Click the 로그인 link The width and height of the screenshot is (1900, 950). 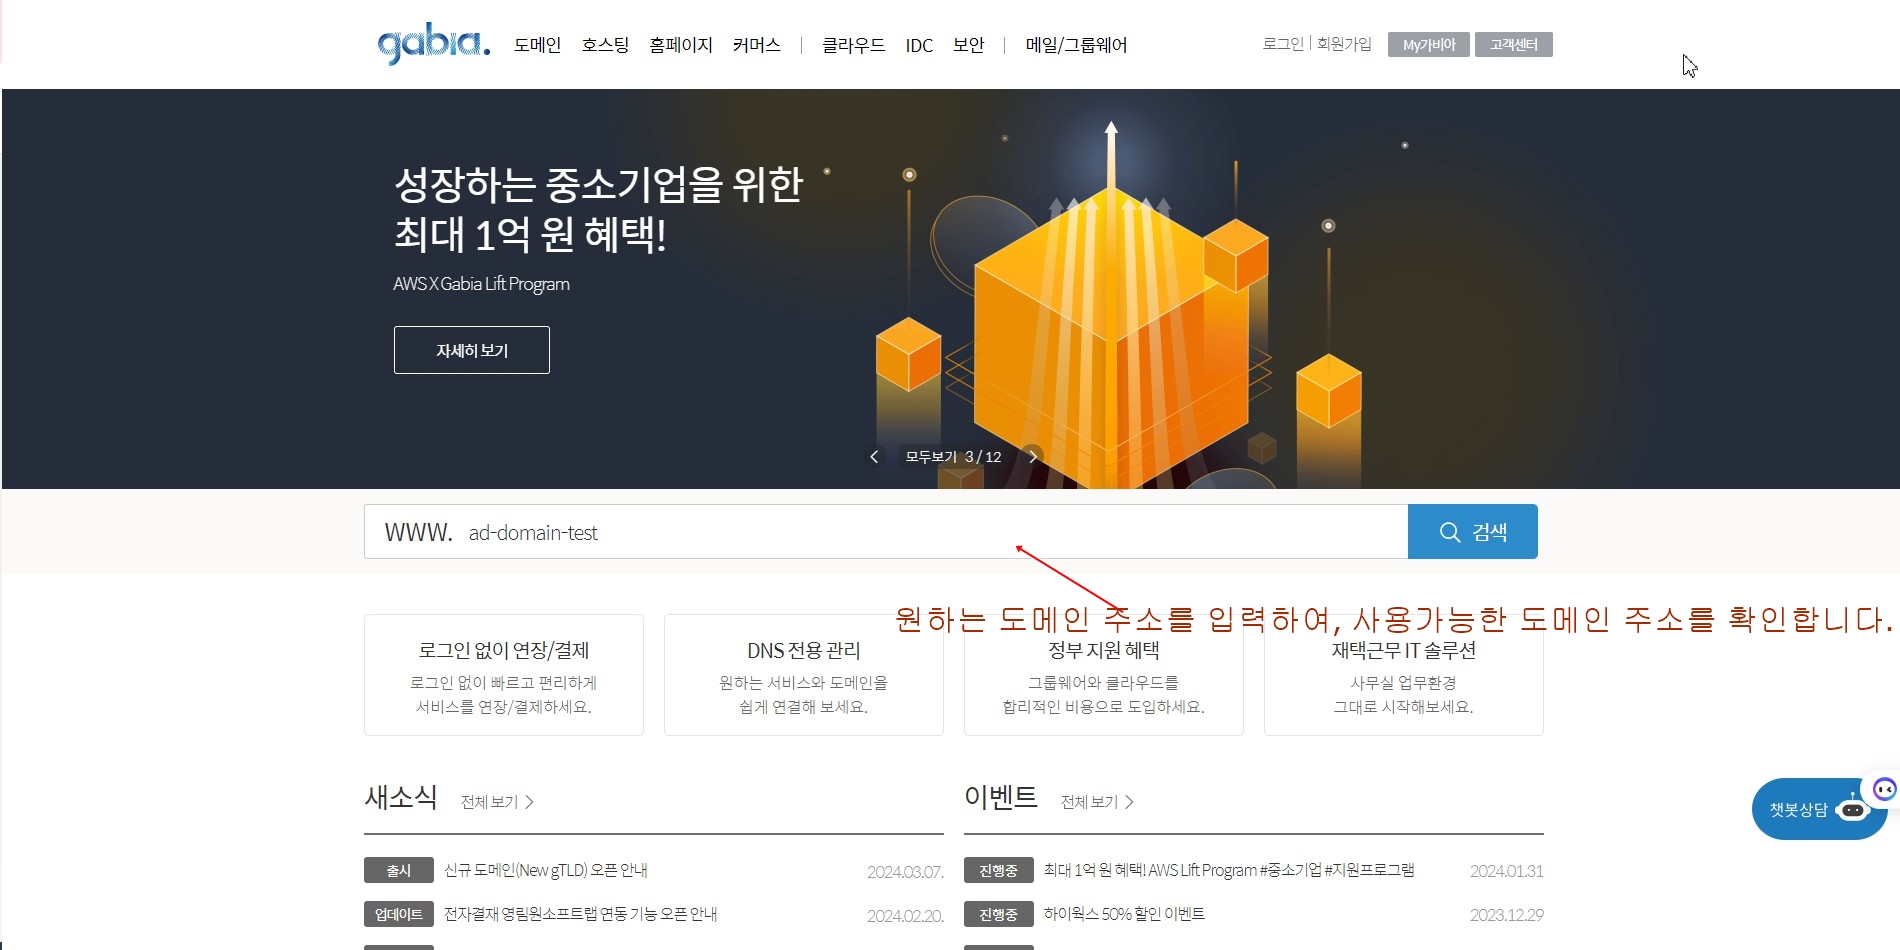coord(1283,44)
